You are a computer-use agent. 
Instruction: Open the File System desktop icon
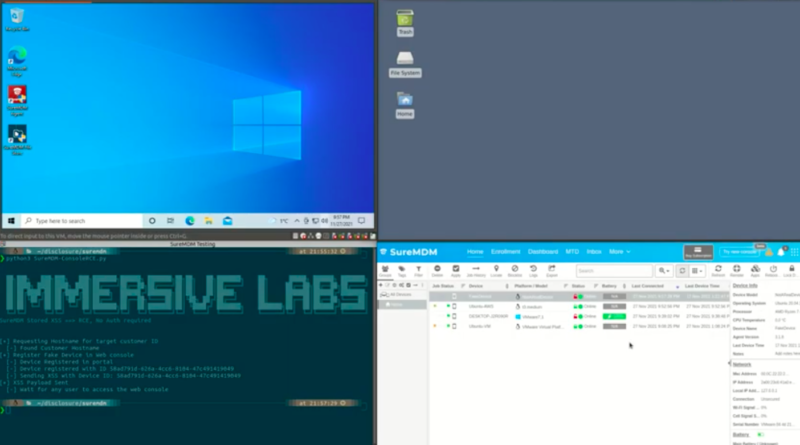[405, 64]
